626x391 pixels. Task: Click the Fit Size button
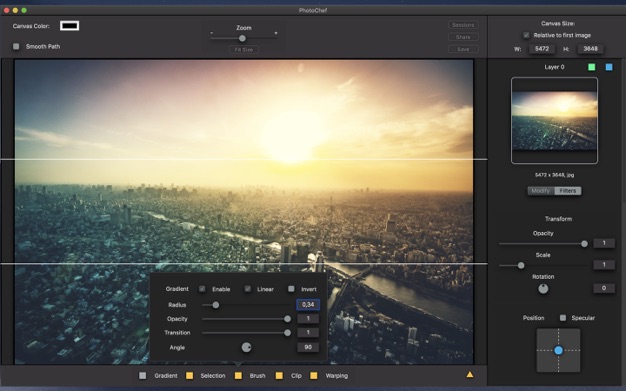[244, 50]
